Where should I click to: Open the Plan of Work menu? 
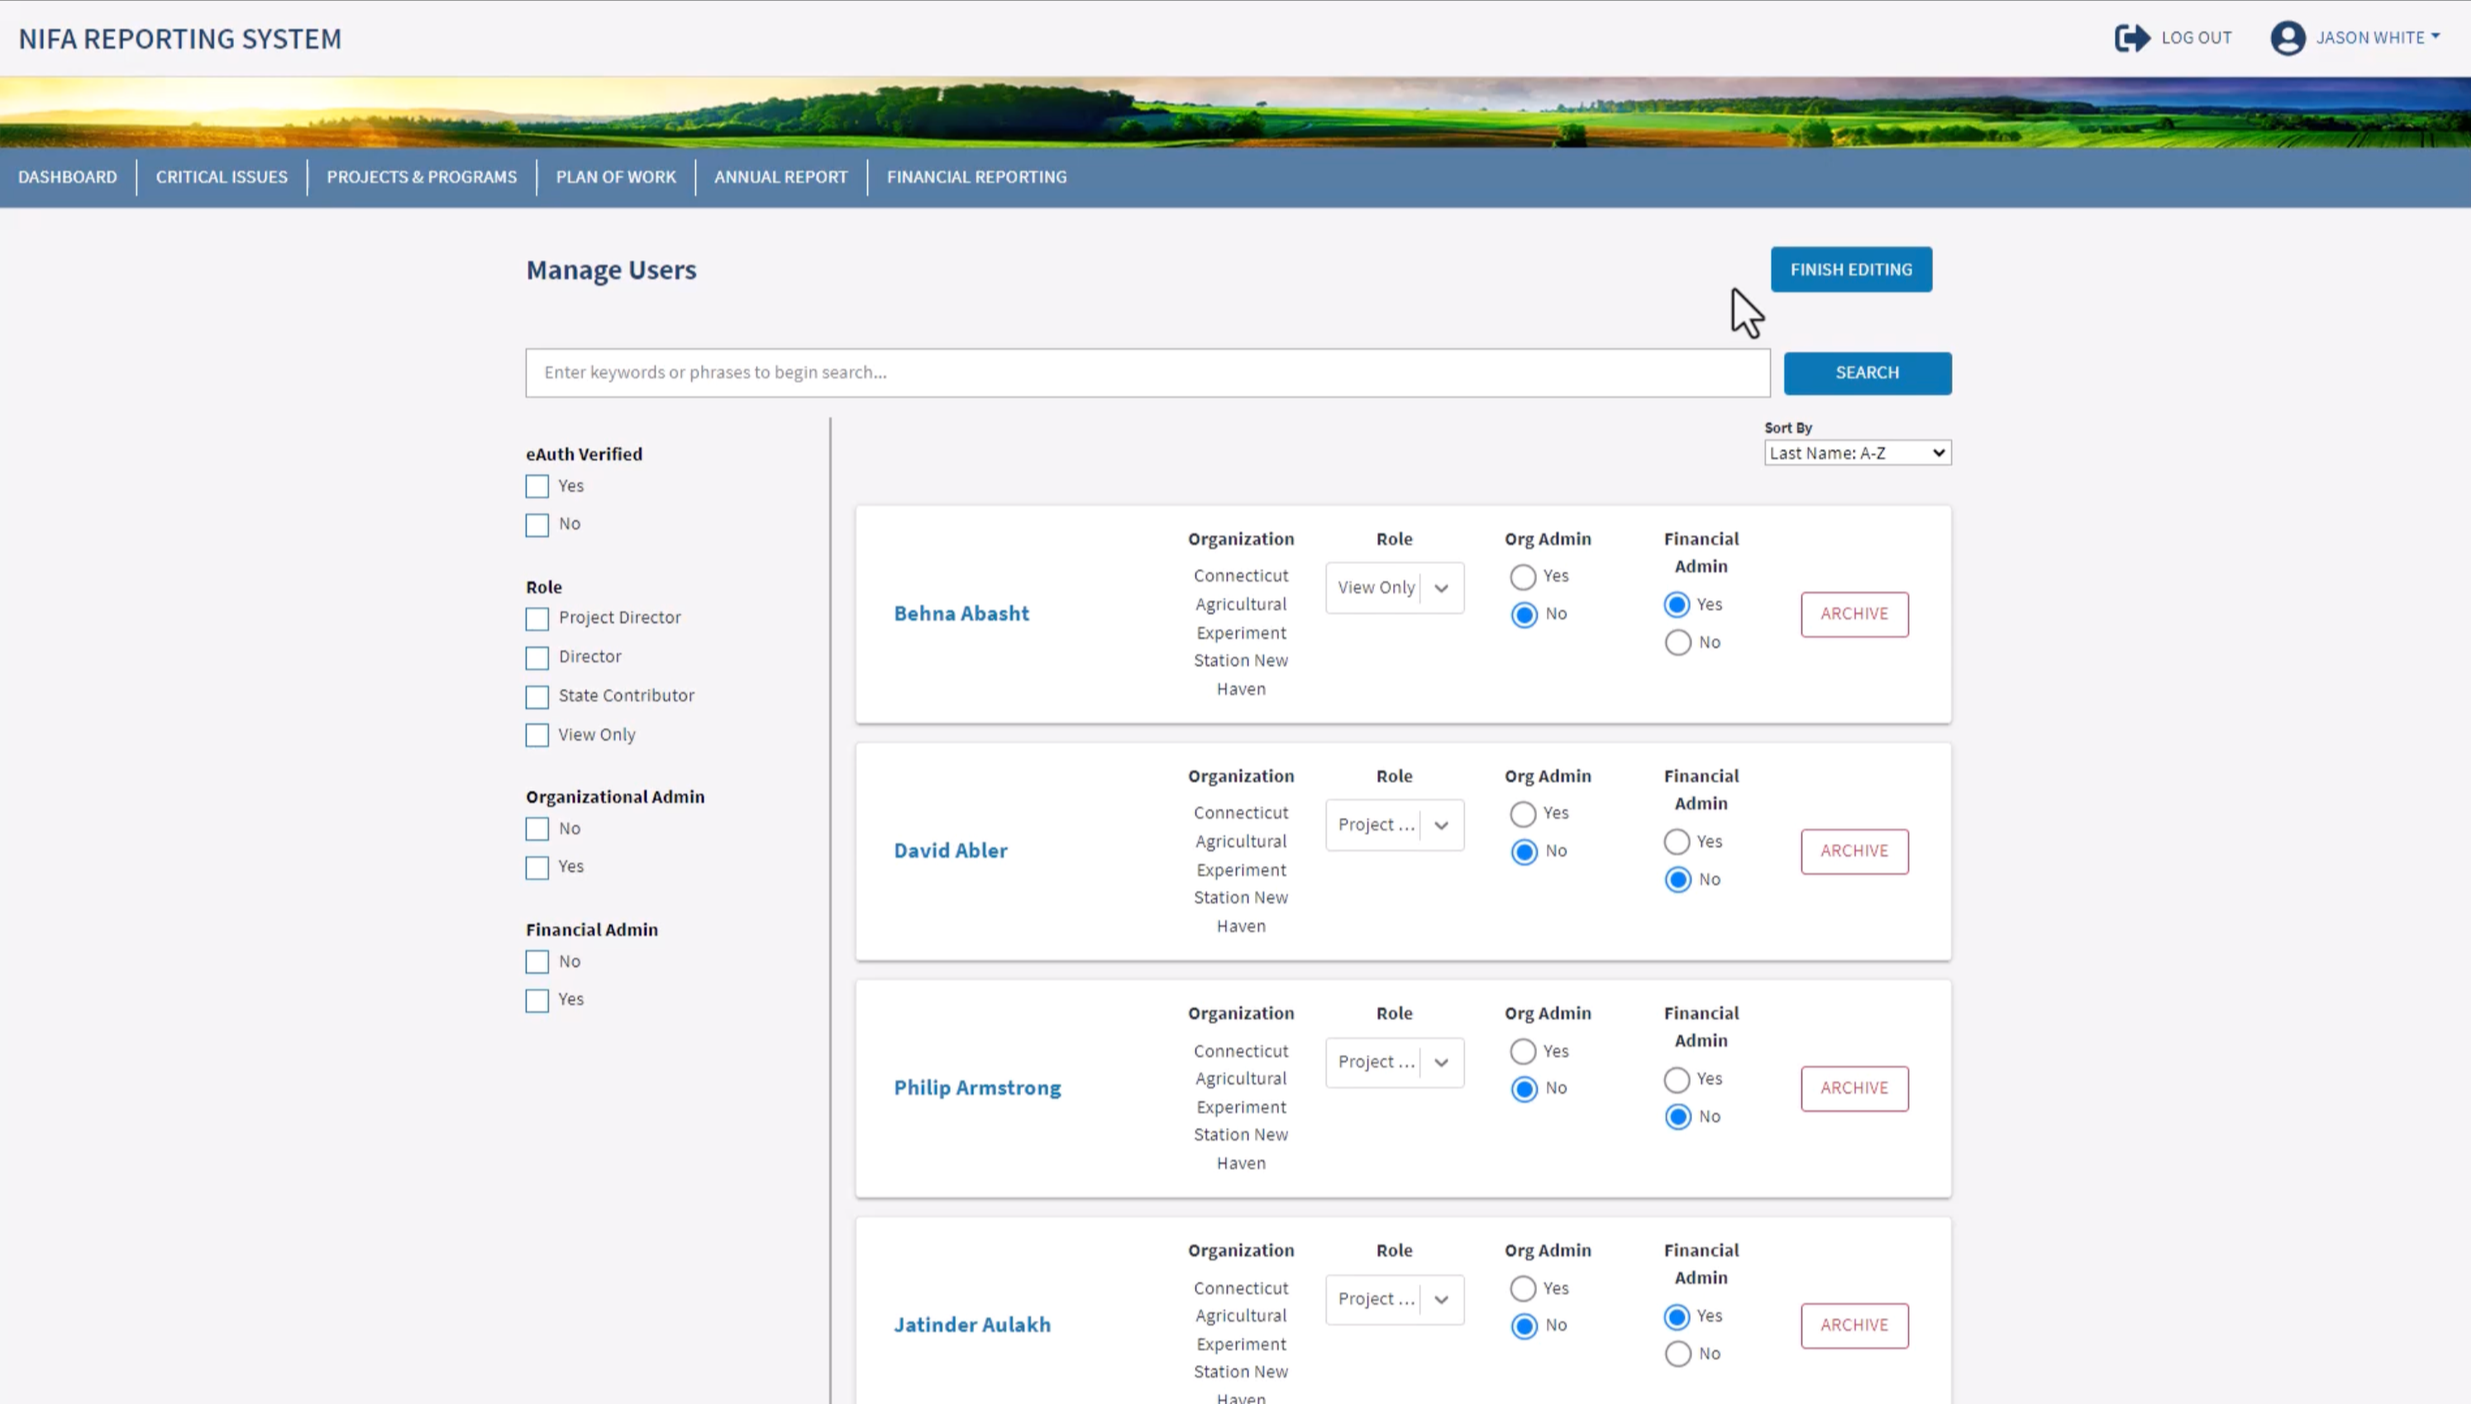(x=615, y=177)
